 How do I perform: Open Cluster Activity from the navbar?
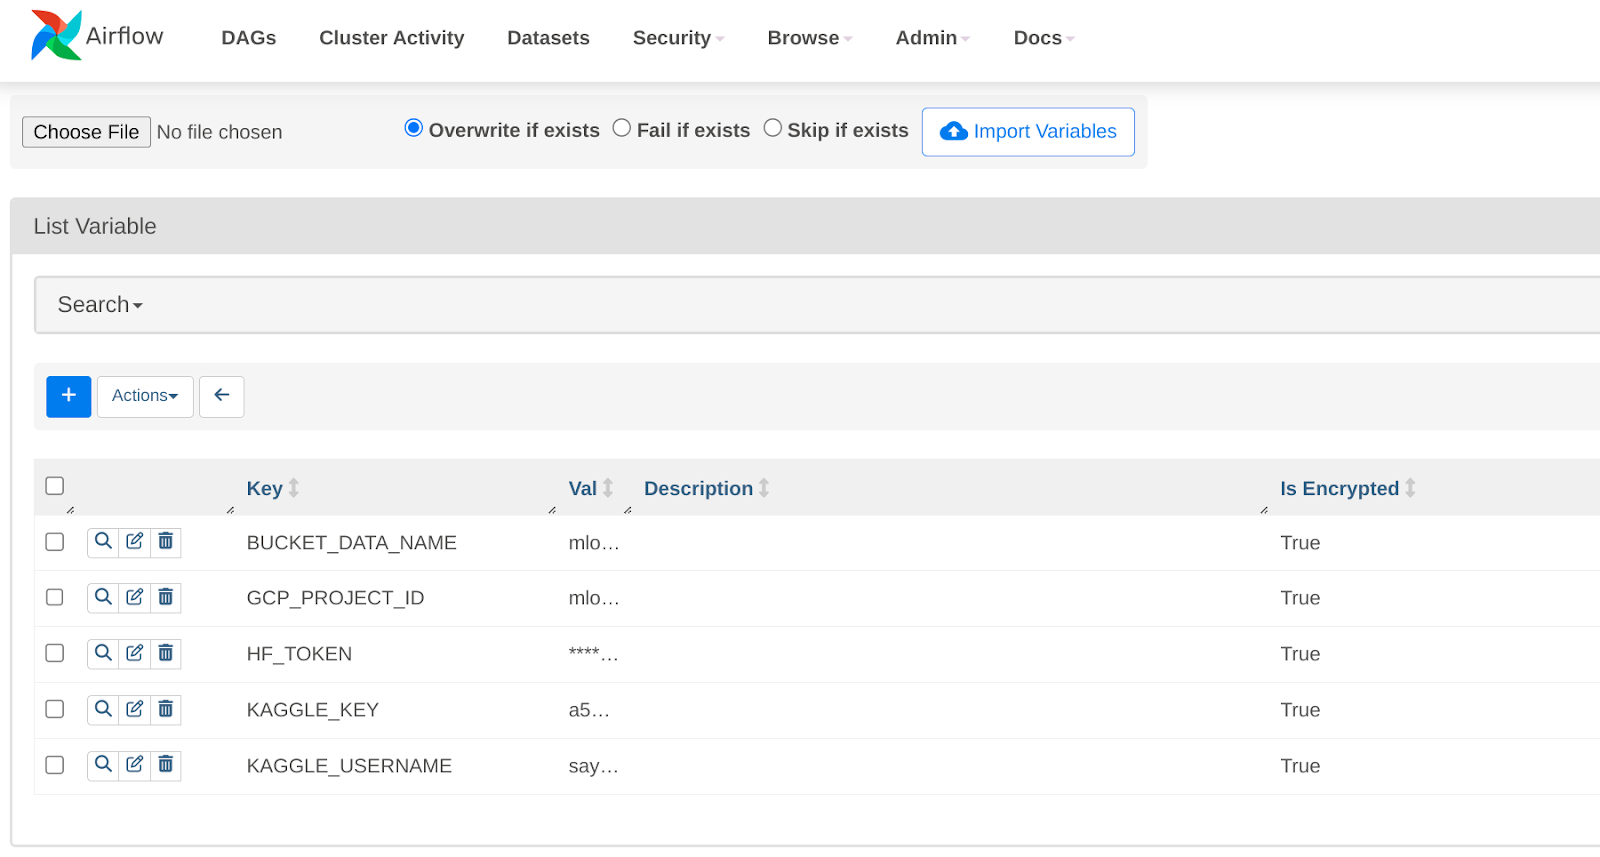[391, 38]
